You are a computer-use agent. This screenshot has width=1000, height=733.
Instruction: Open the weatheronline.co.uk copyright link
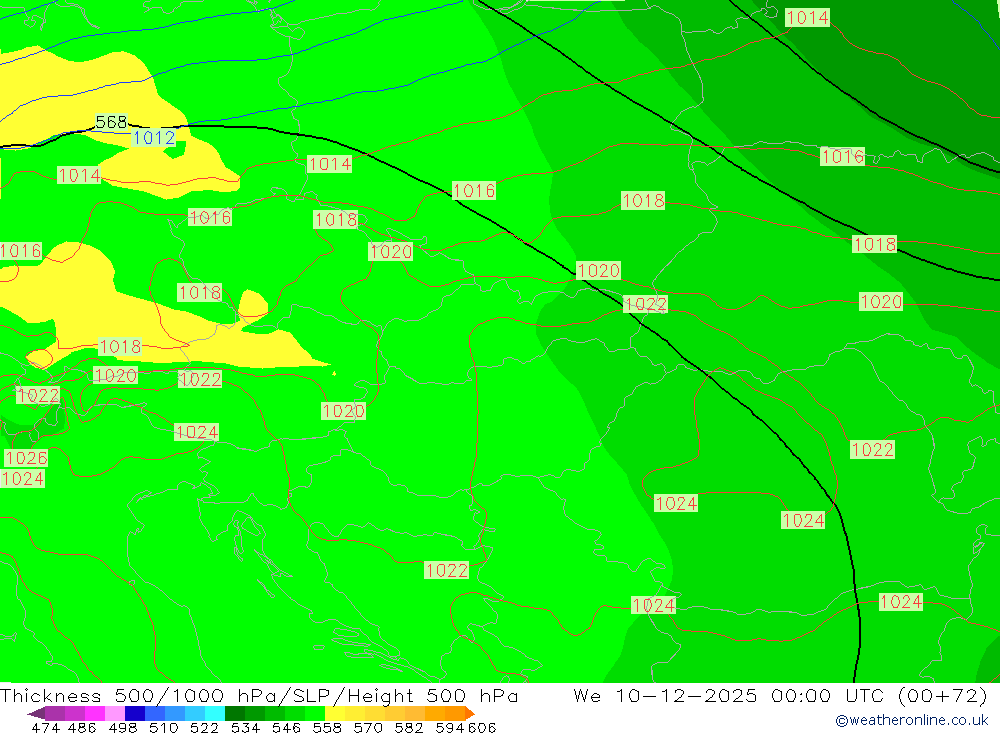coord(911,720)
